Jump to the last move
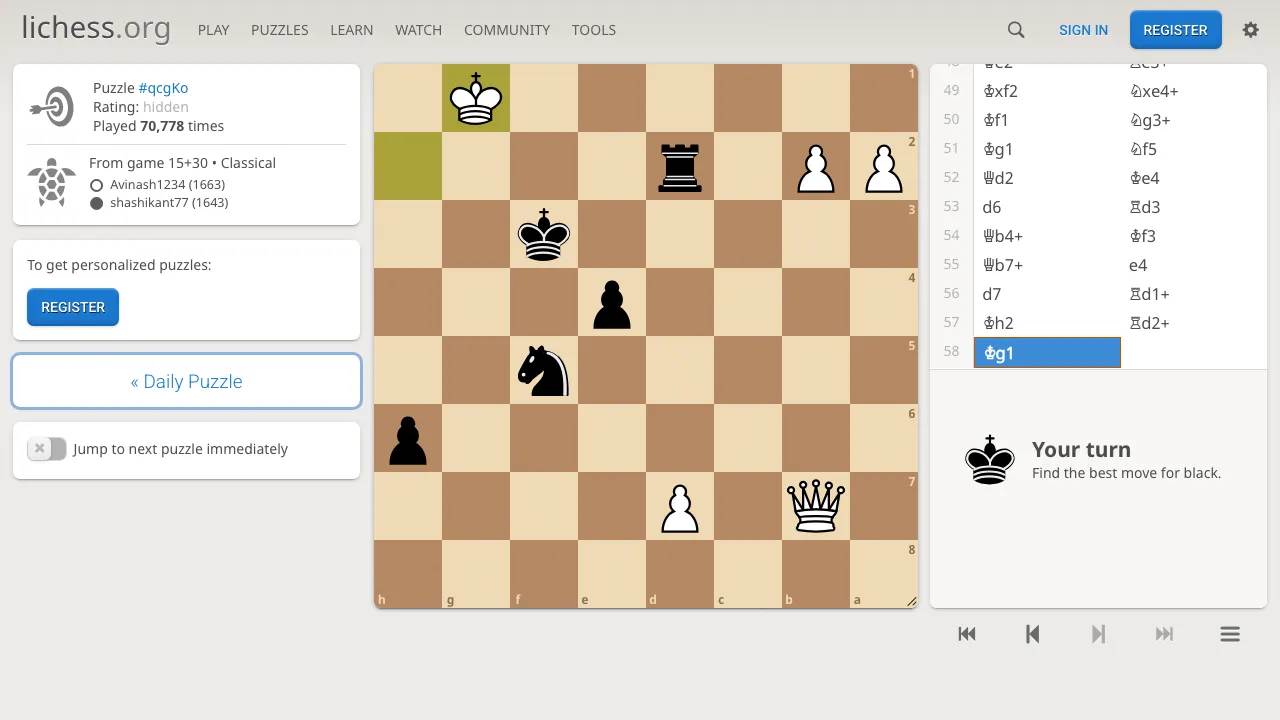Screen dimensions: 1280x720 point(1164,633)
